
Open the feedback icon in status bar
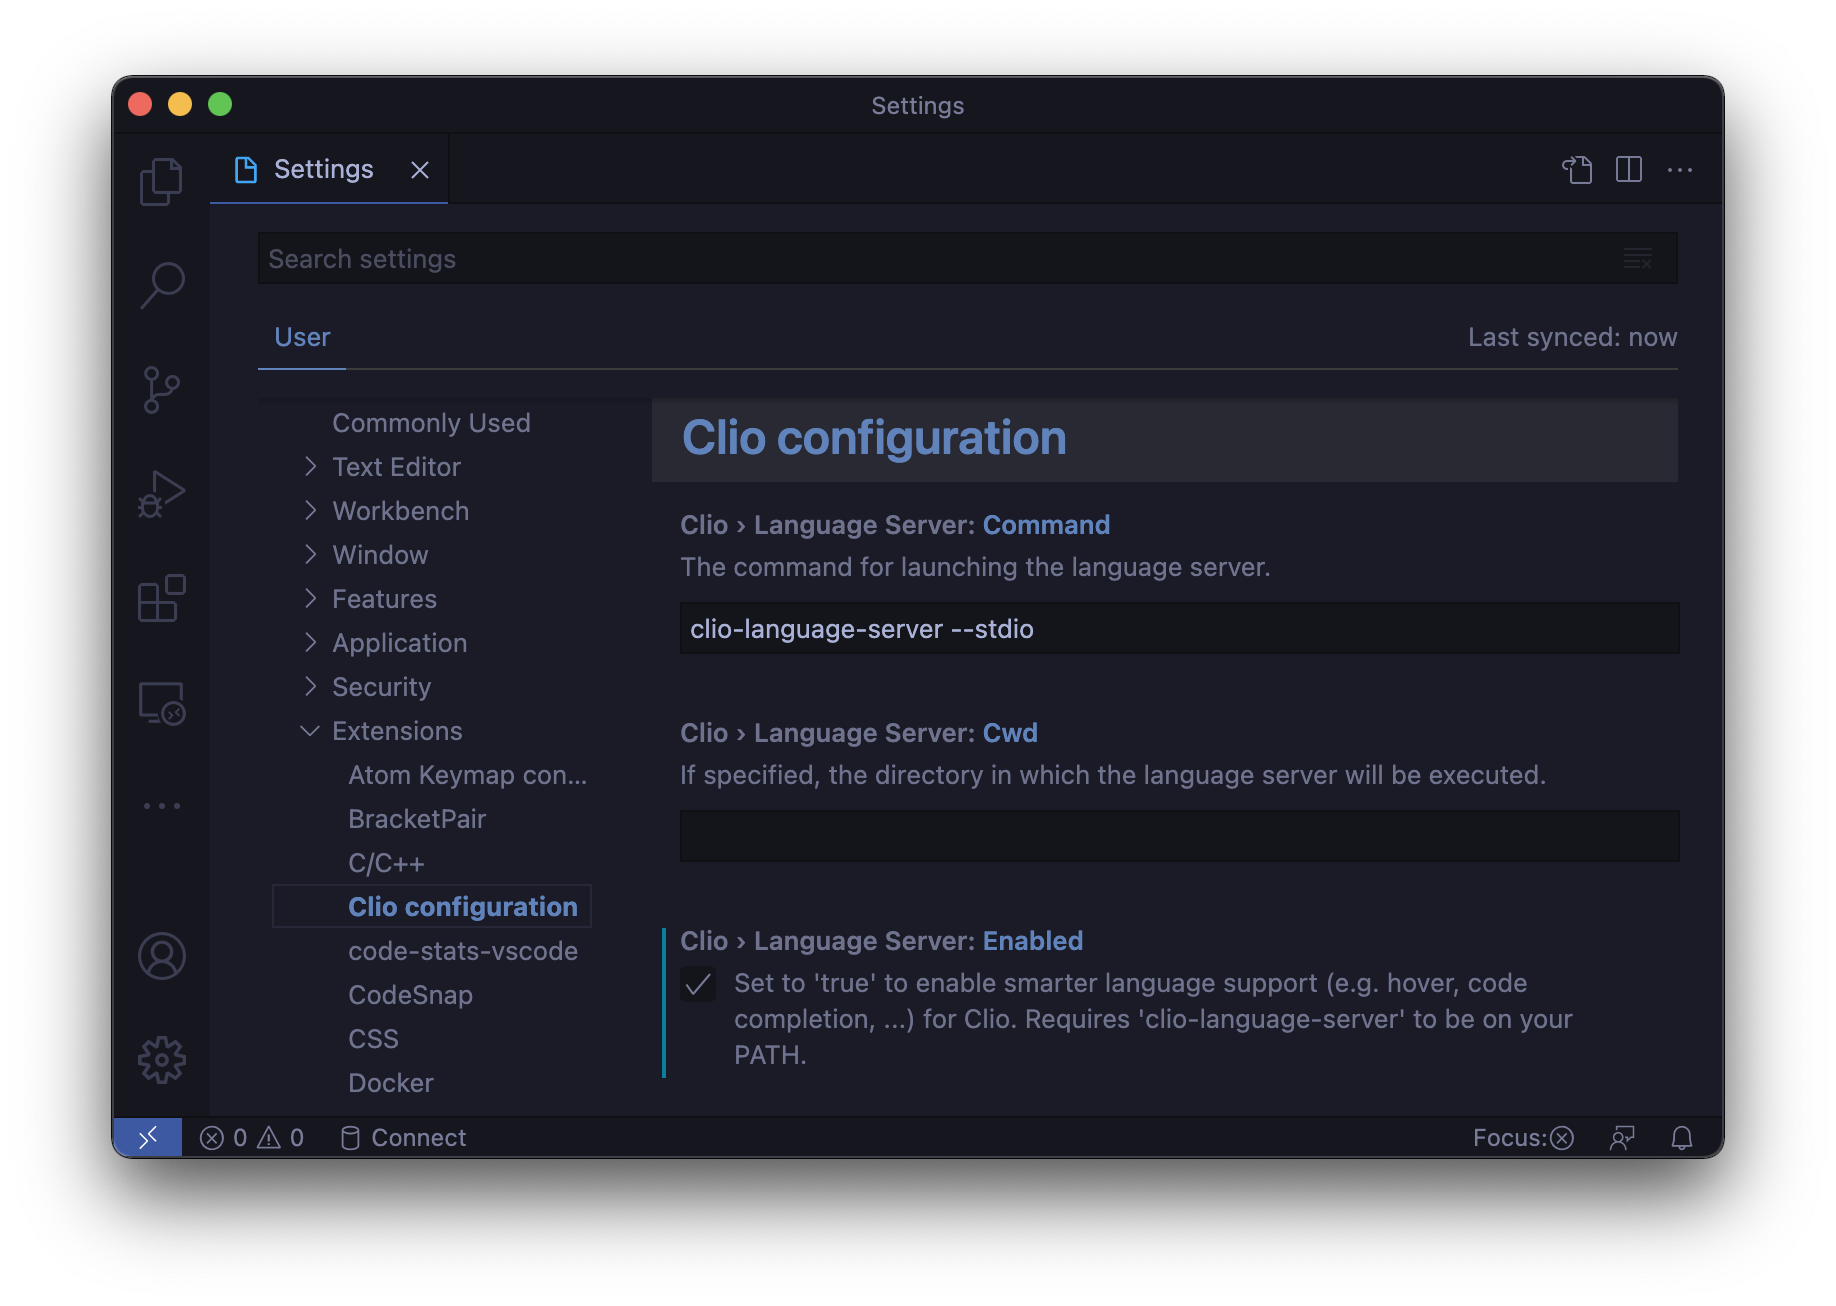pos(1622,1138)
